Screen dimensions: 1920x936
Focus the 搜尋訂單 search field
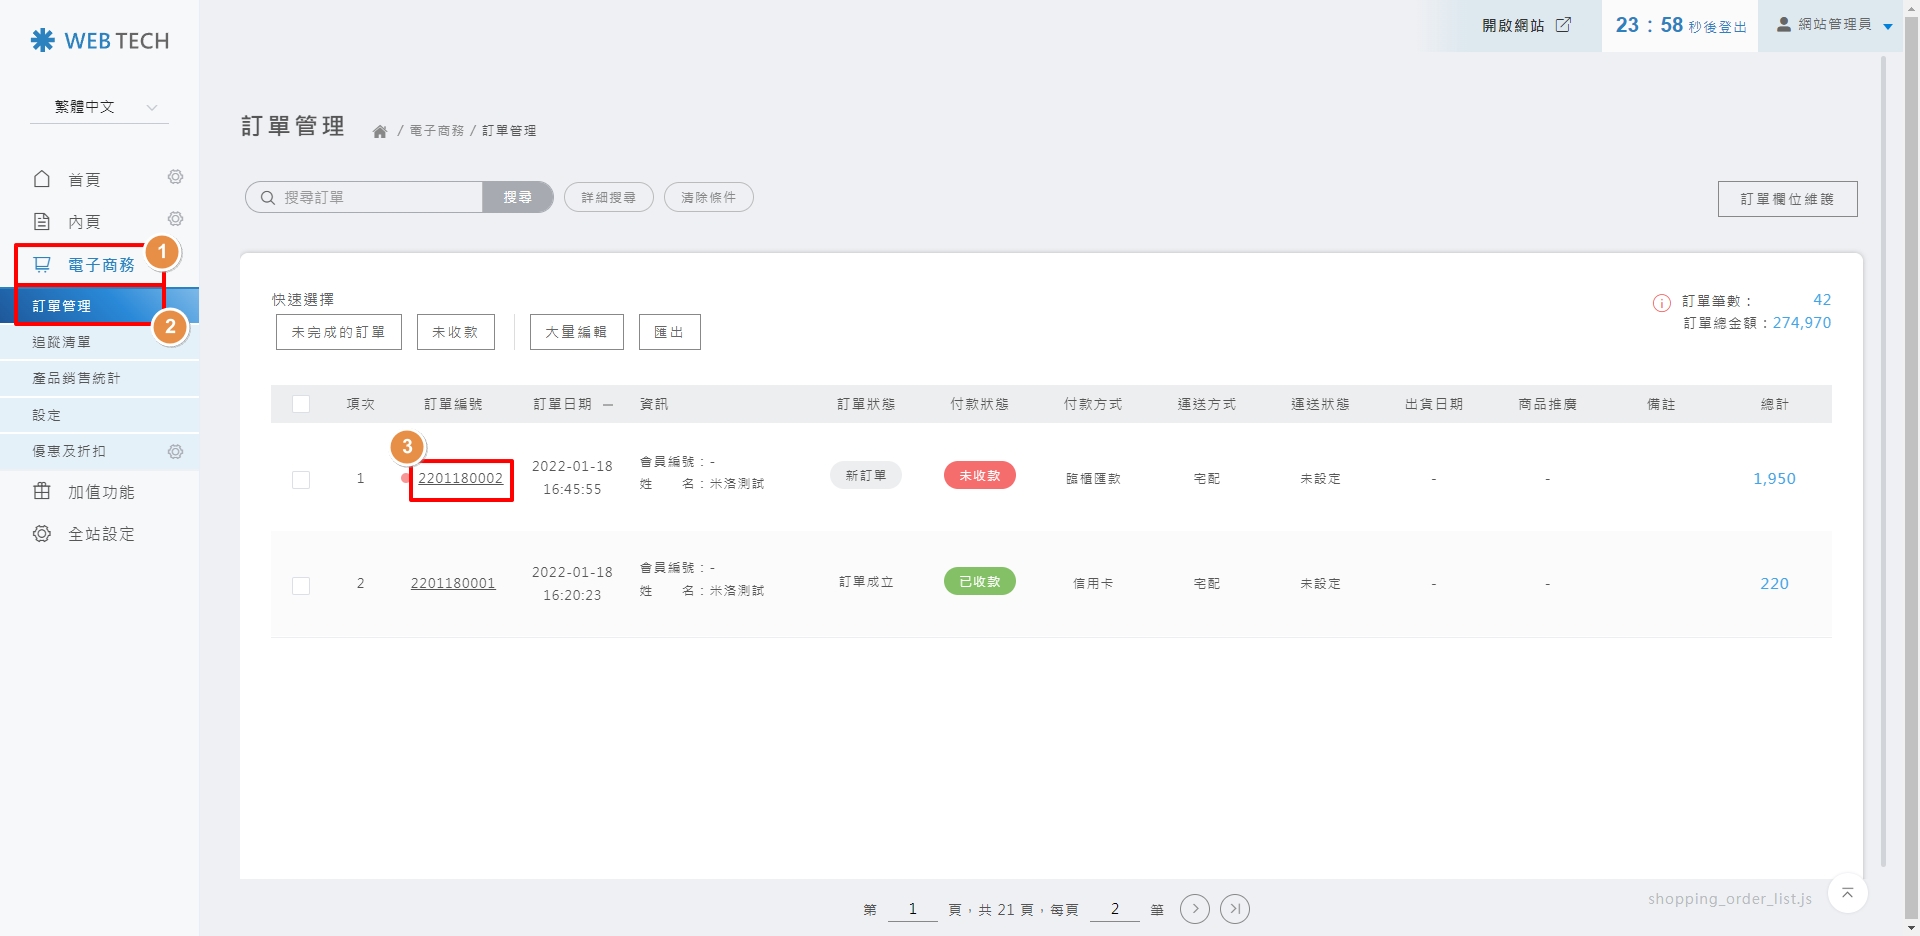click(x=375, y=198)
